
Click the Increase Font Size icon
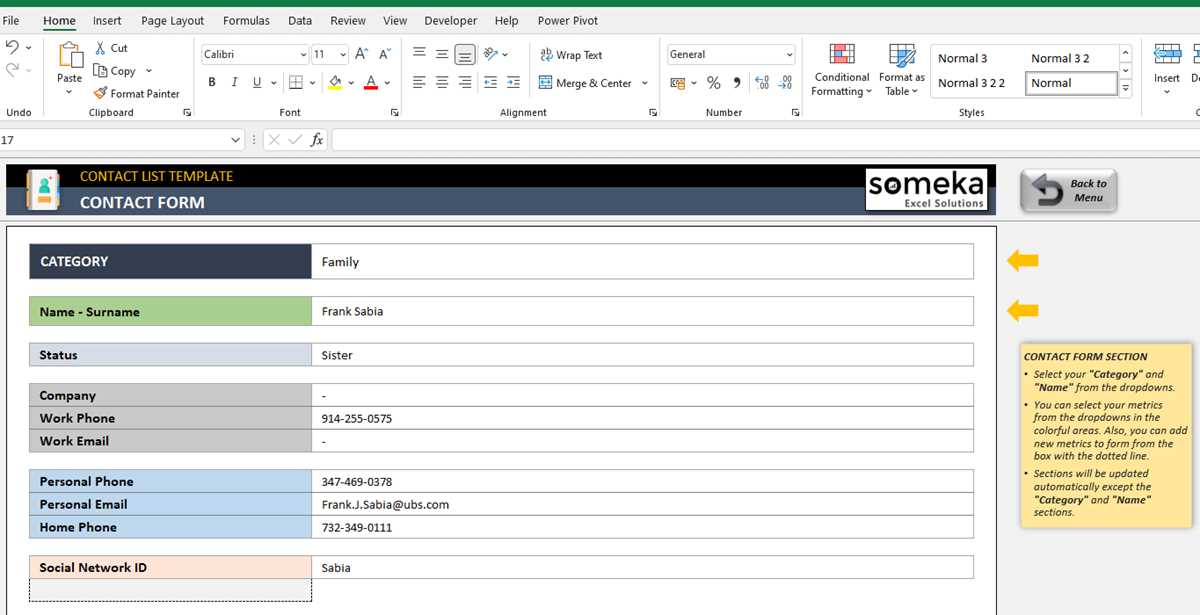(x=362, y=54)
